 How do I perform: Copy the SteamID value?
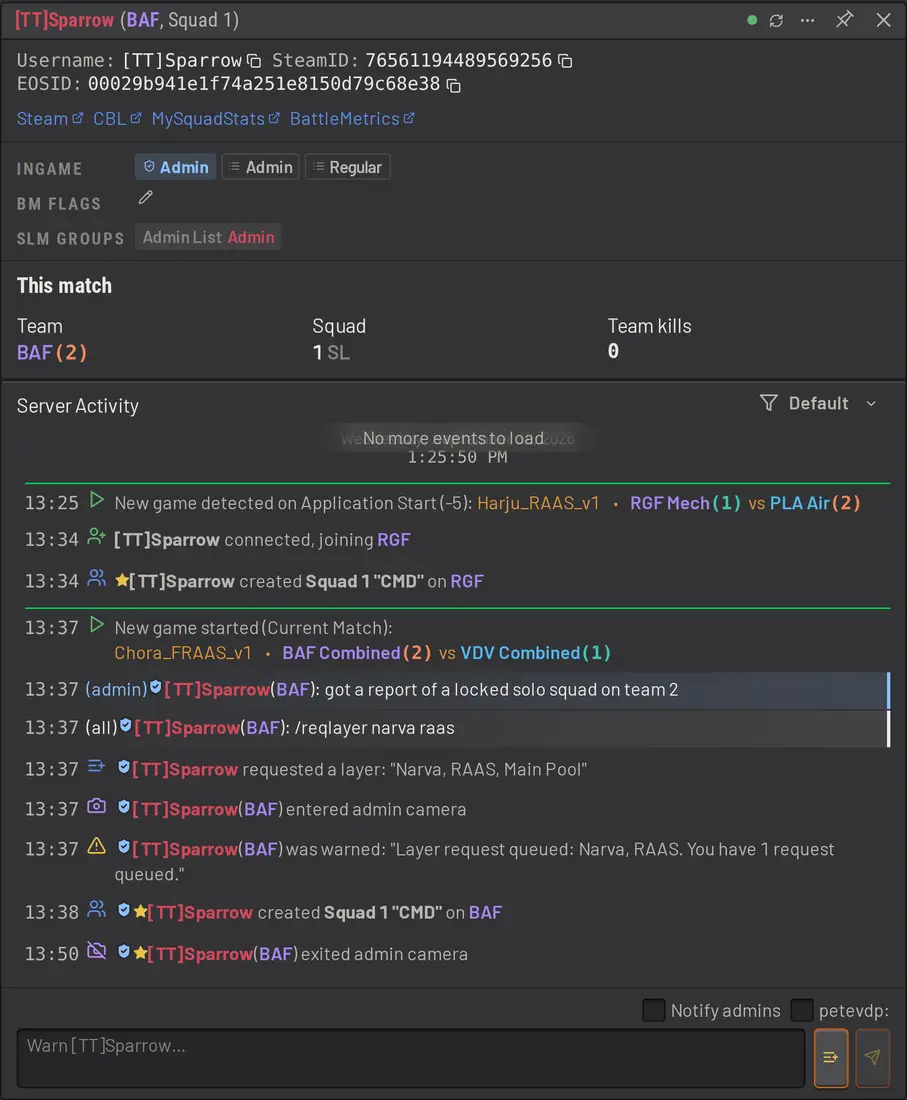(x=565, y=62)
